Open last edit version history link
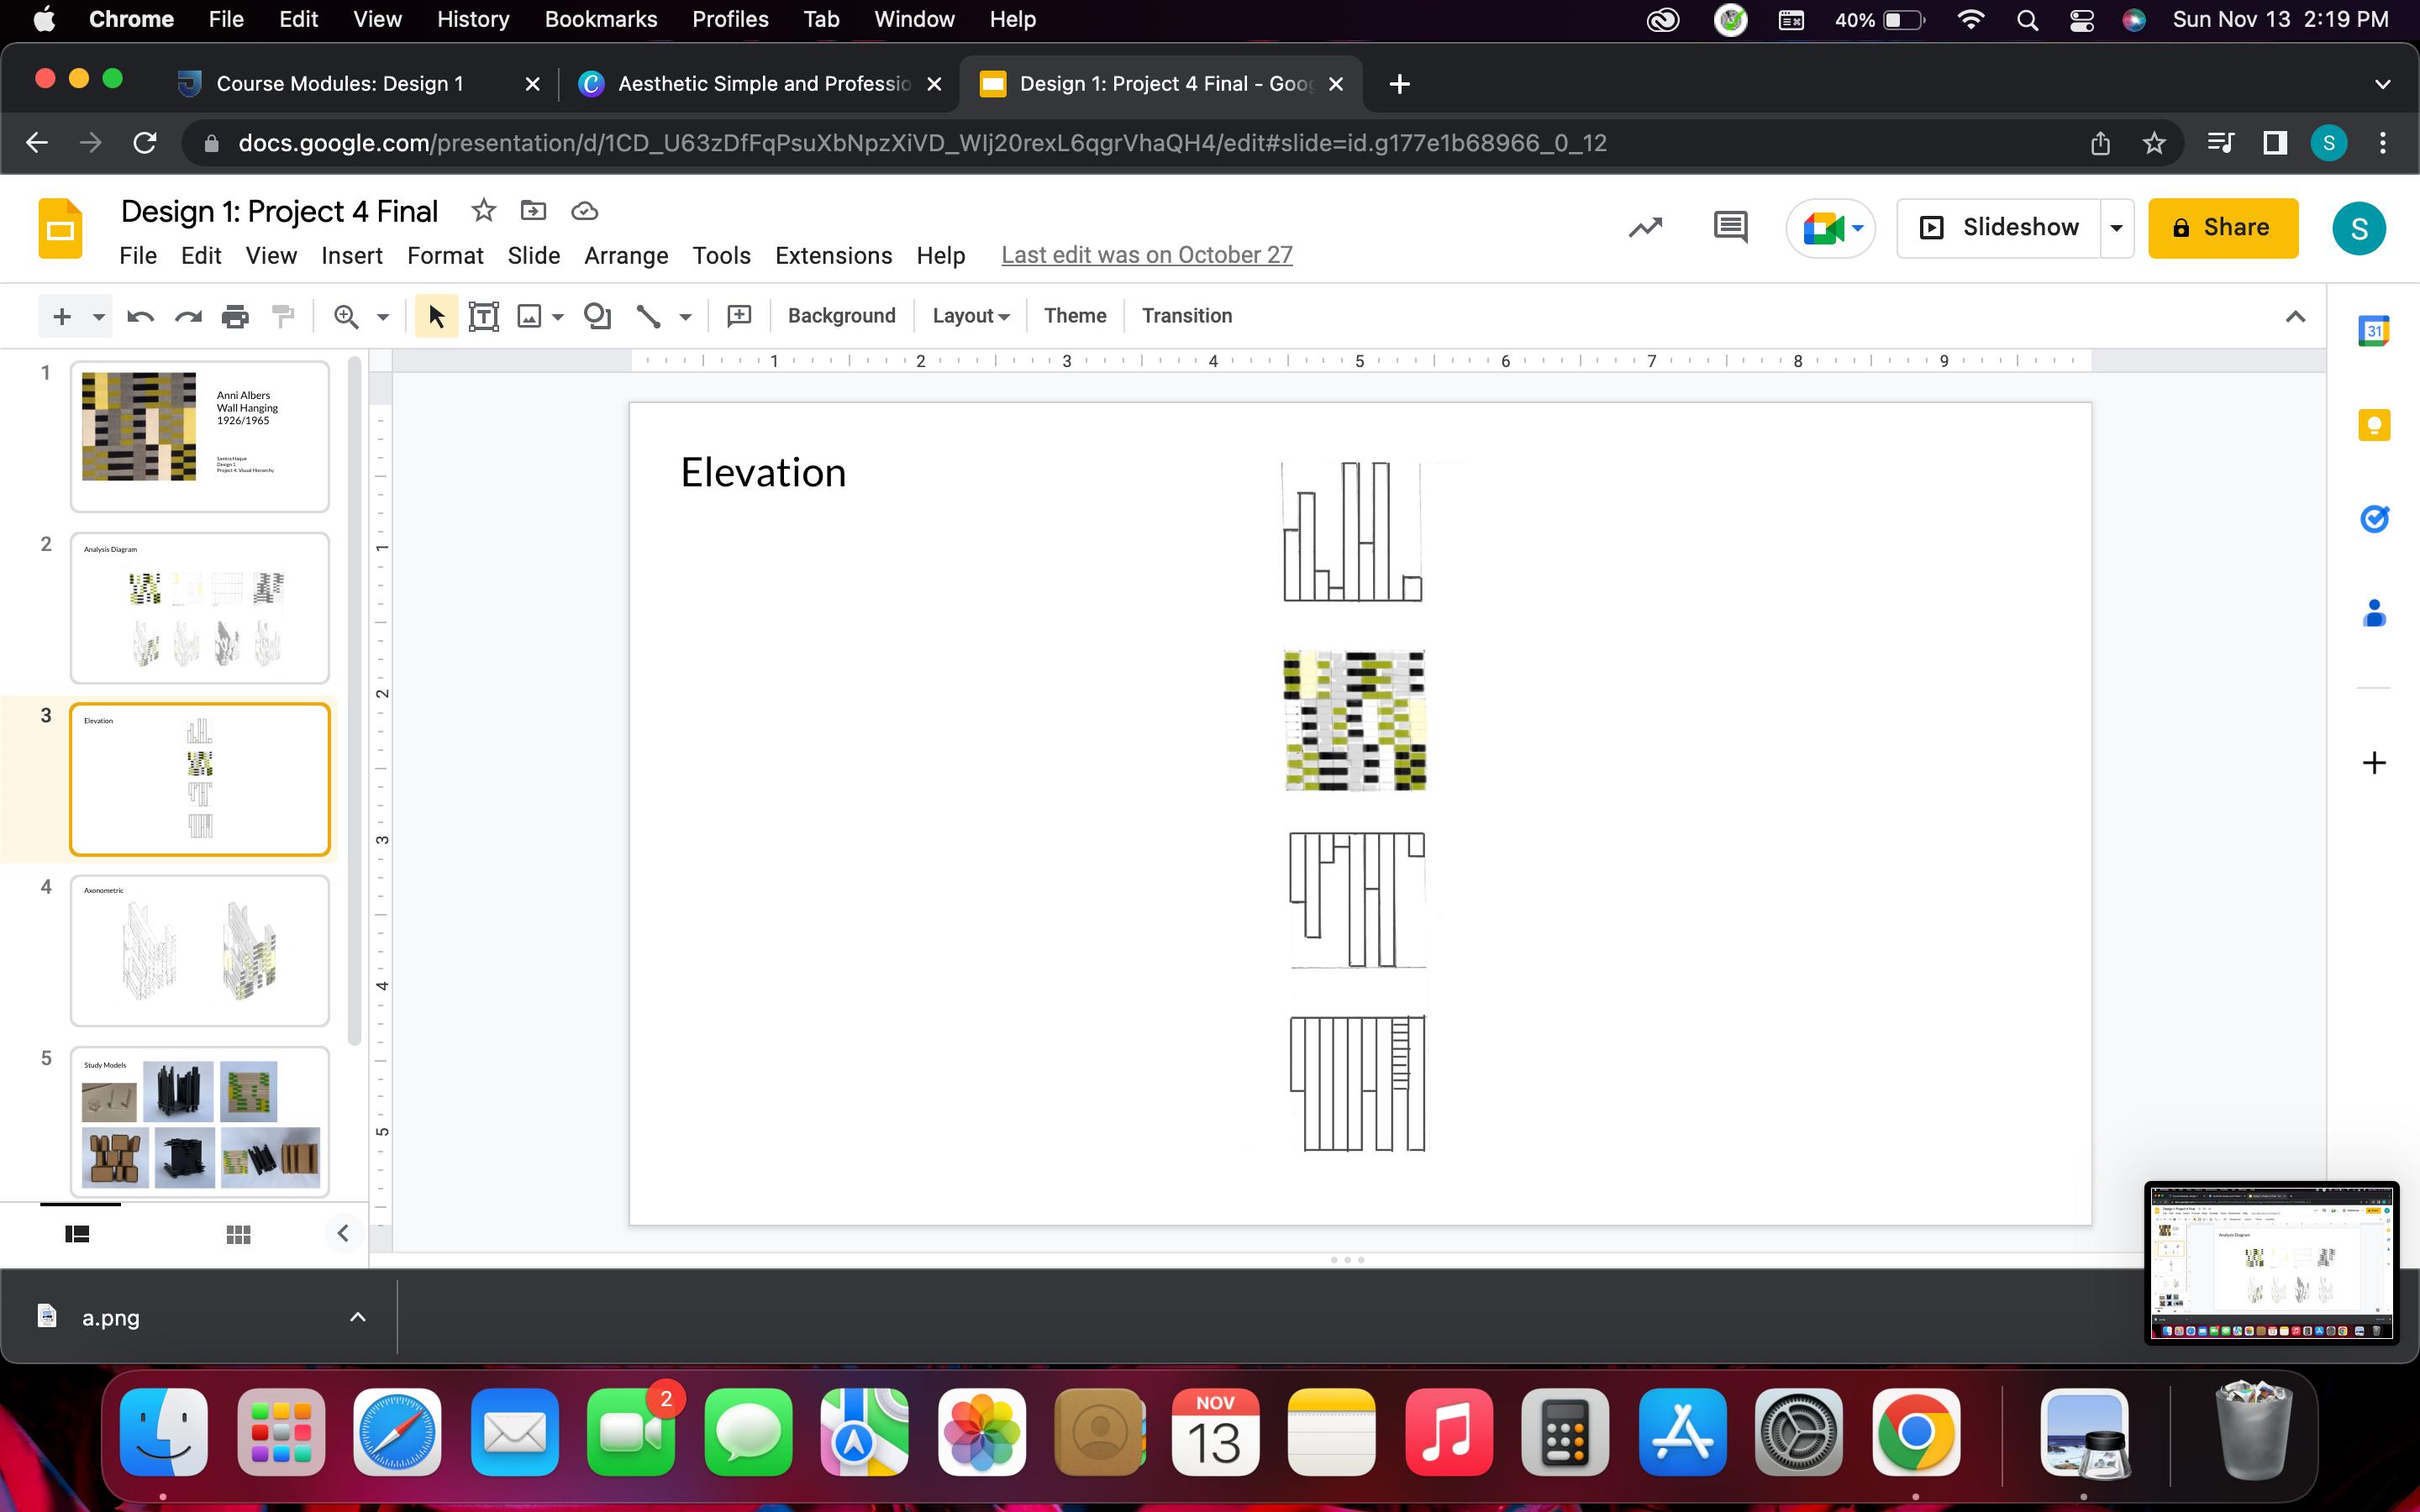This screenshot has height=1512, width=2420. (x=1146, y=255)
